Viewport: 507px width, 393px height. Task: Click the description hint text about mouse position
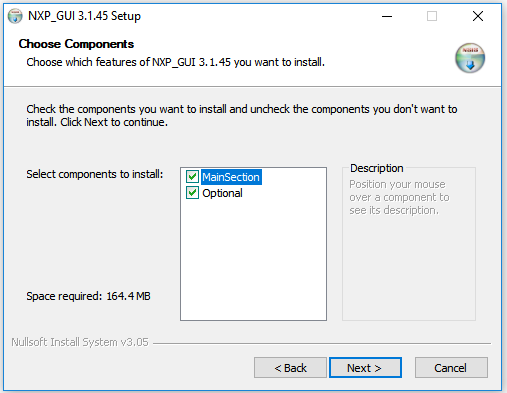(399, 197)
